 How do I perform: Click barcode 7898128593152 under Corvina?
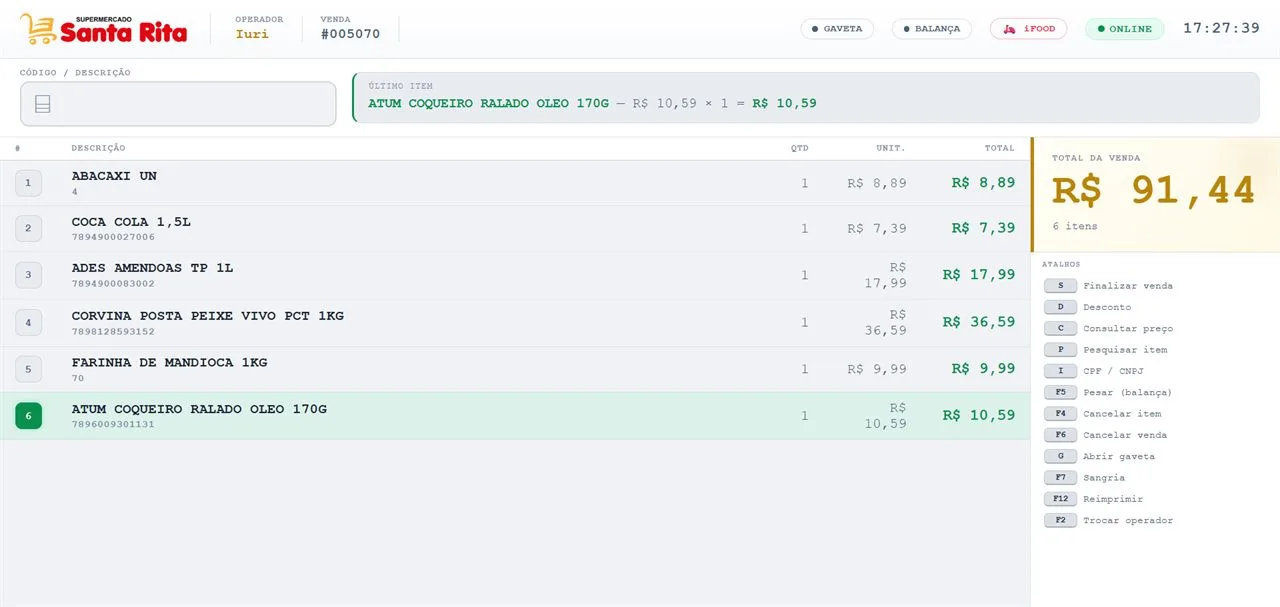(x=113, y=331)
